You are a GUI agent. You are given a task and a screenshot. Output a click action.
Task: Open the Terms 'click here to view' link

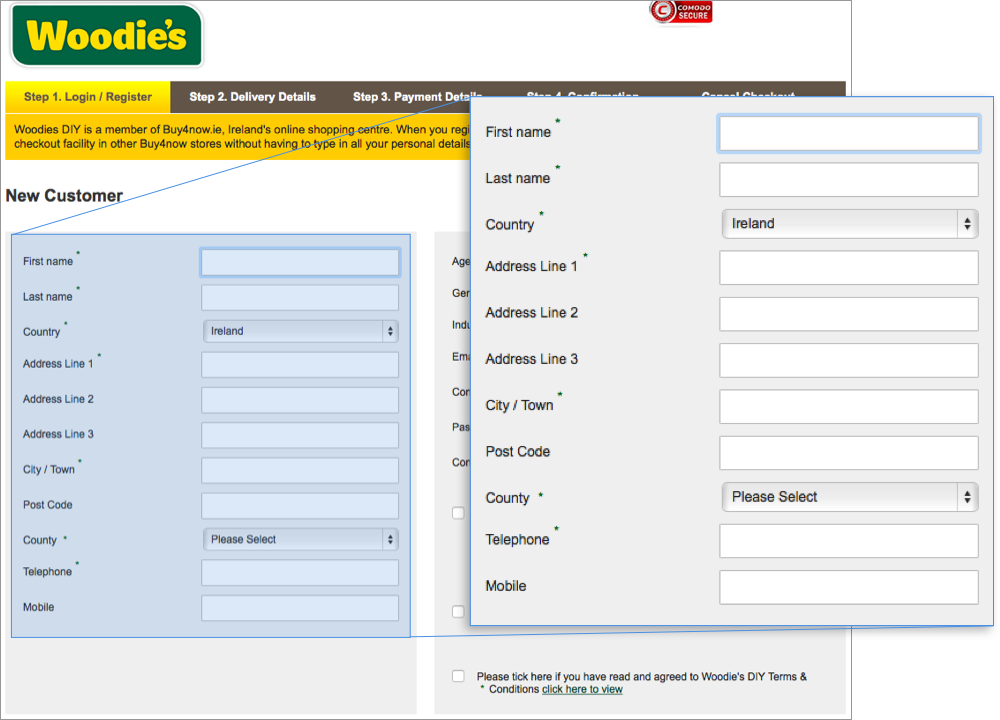pyautogui.click(x=582, y=689)
